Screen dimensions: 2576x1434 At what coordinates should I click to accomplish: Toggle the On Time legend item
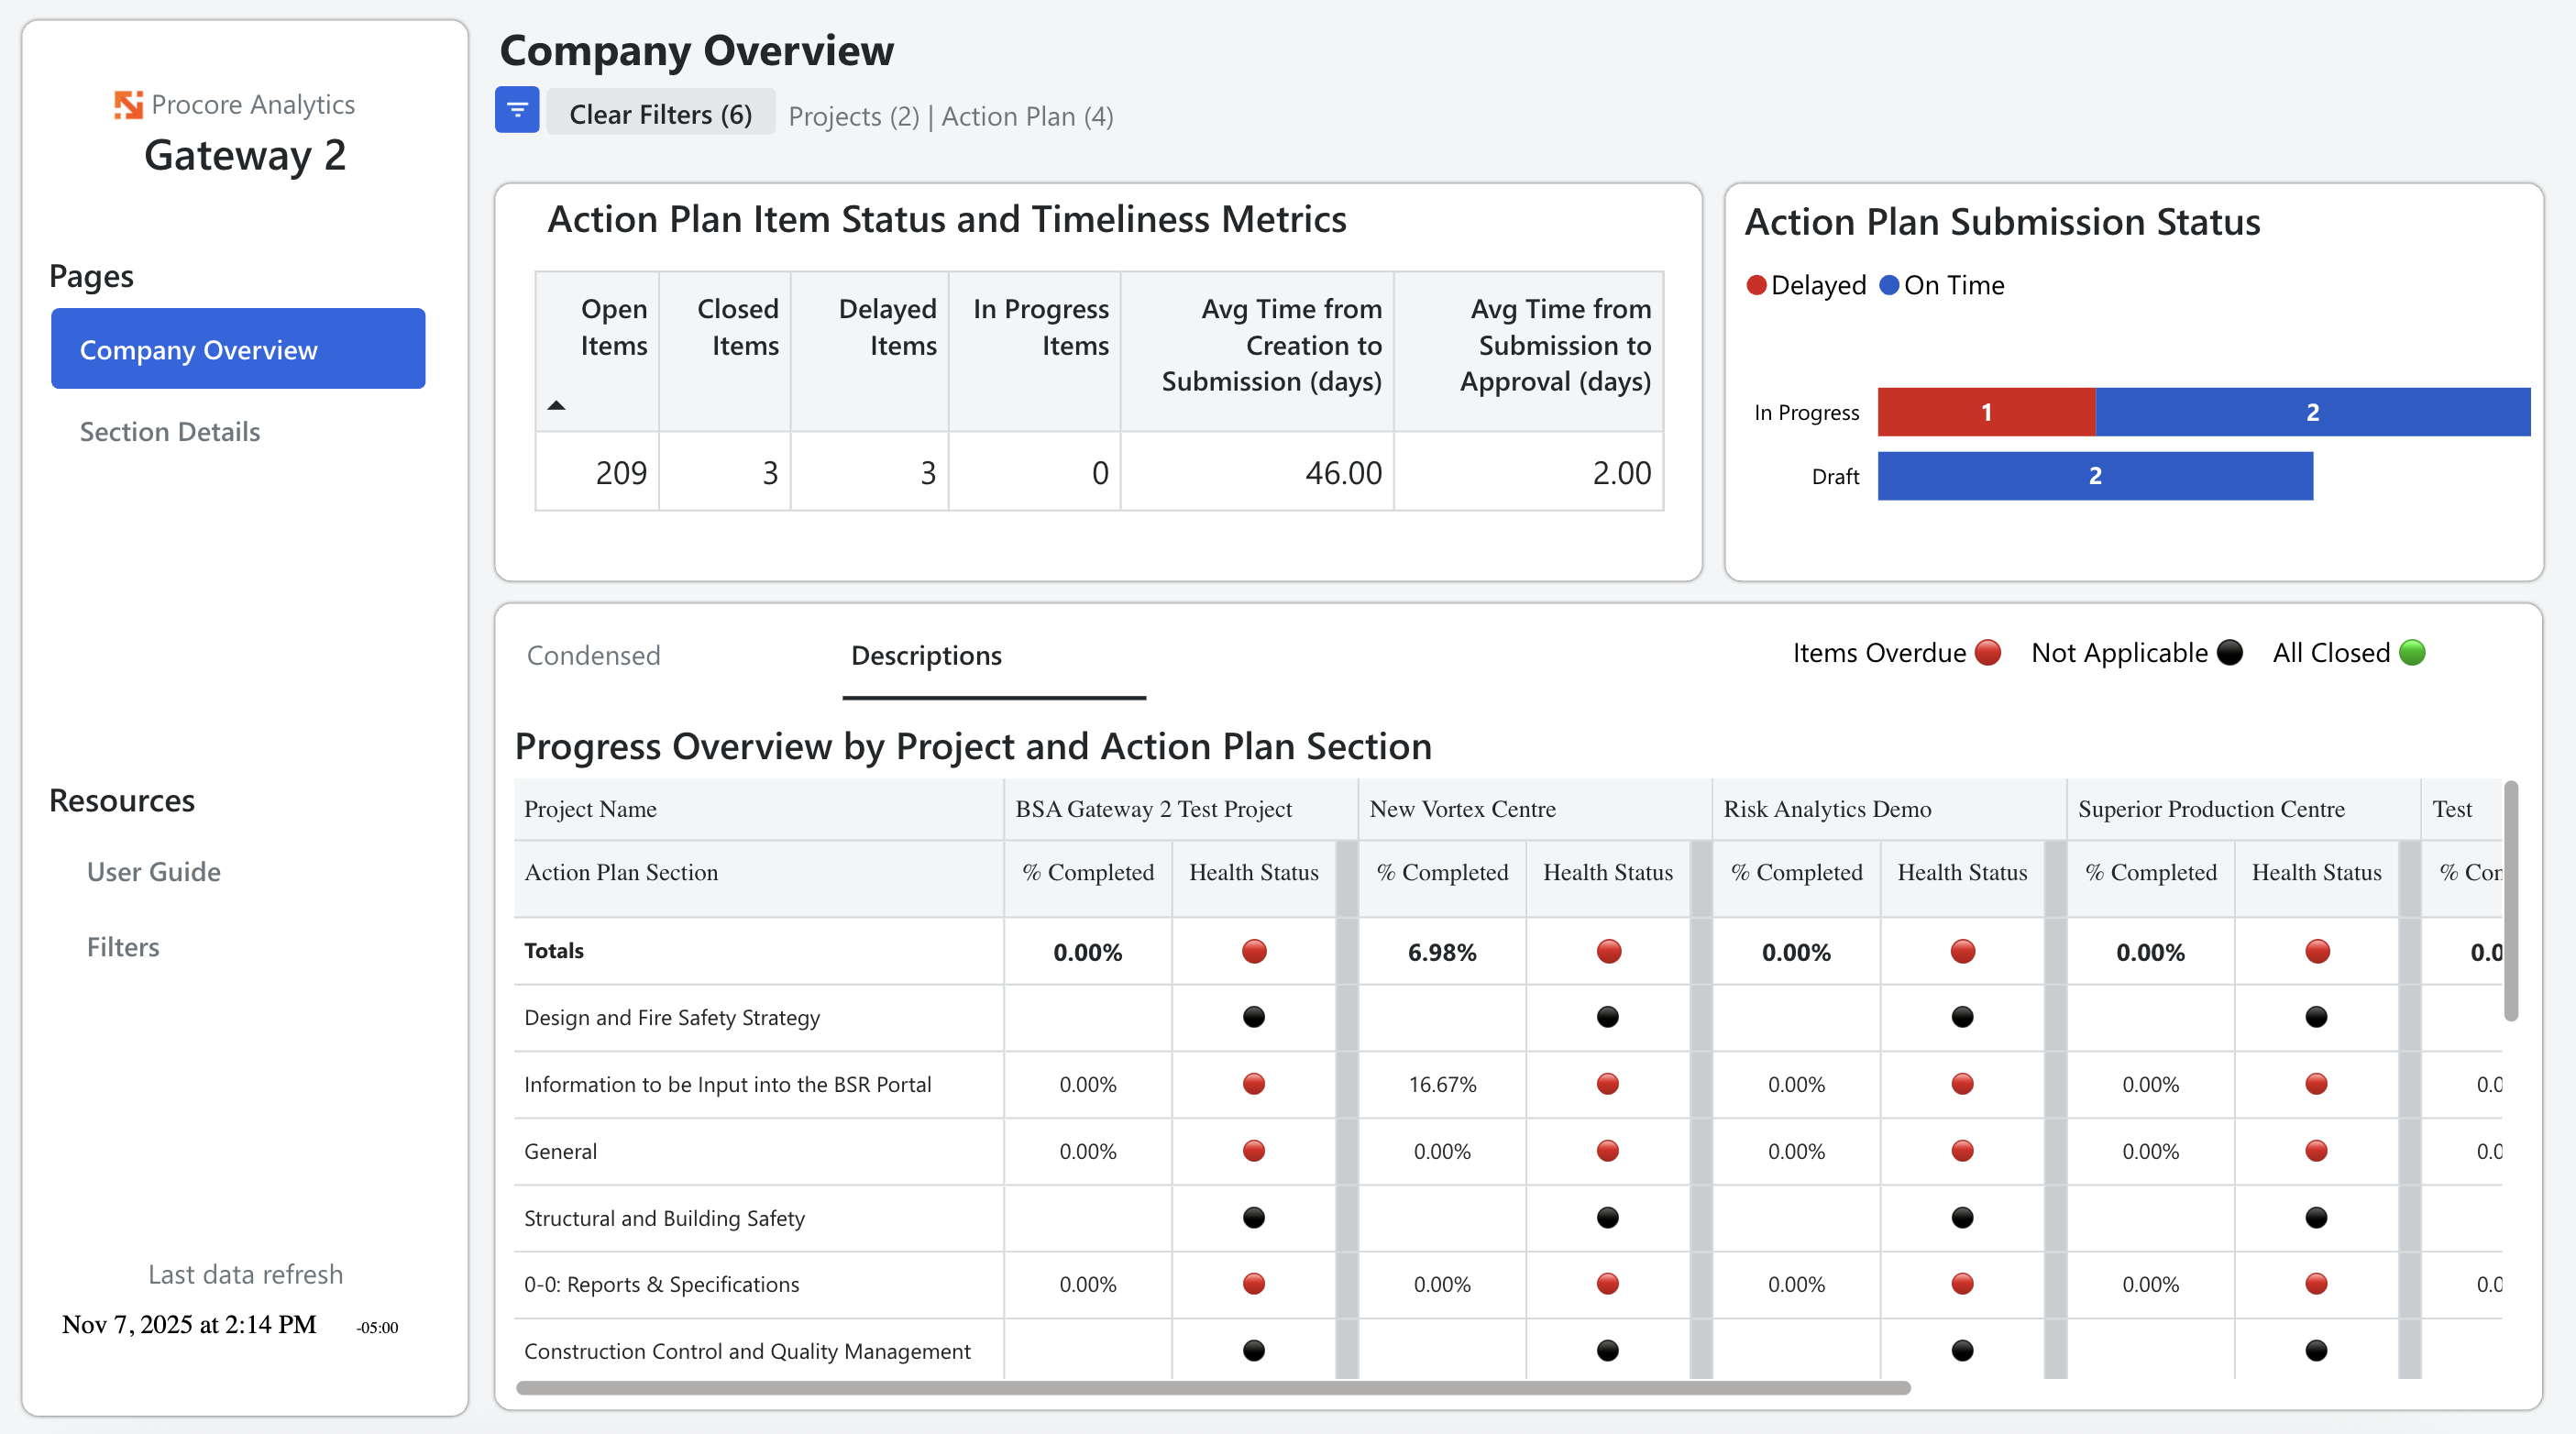coord(1941,285)
